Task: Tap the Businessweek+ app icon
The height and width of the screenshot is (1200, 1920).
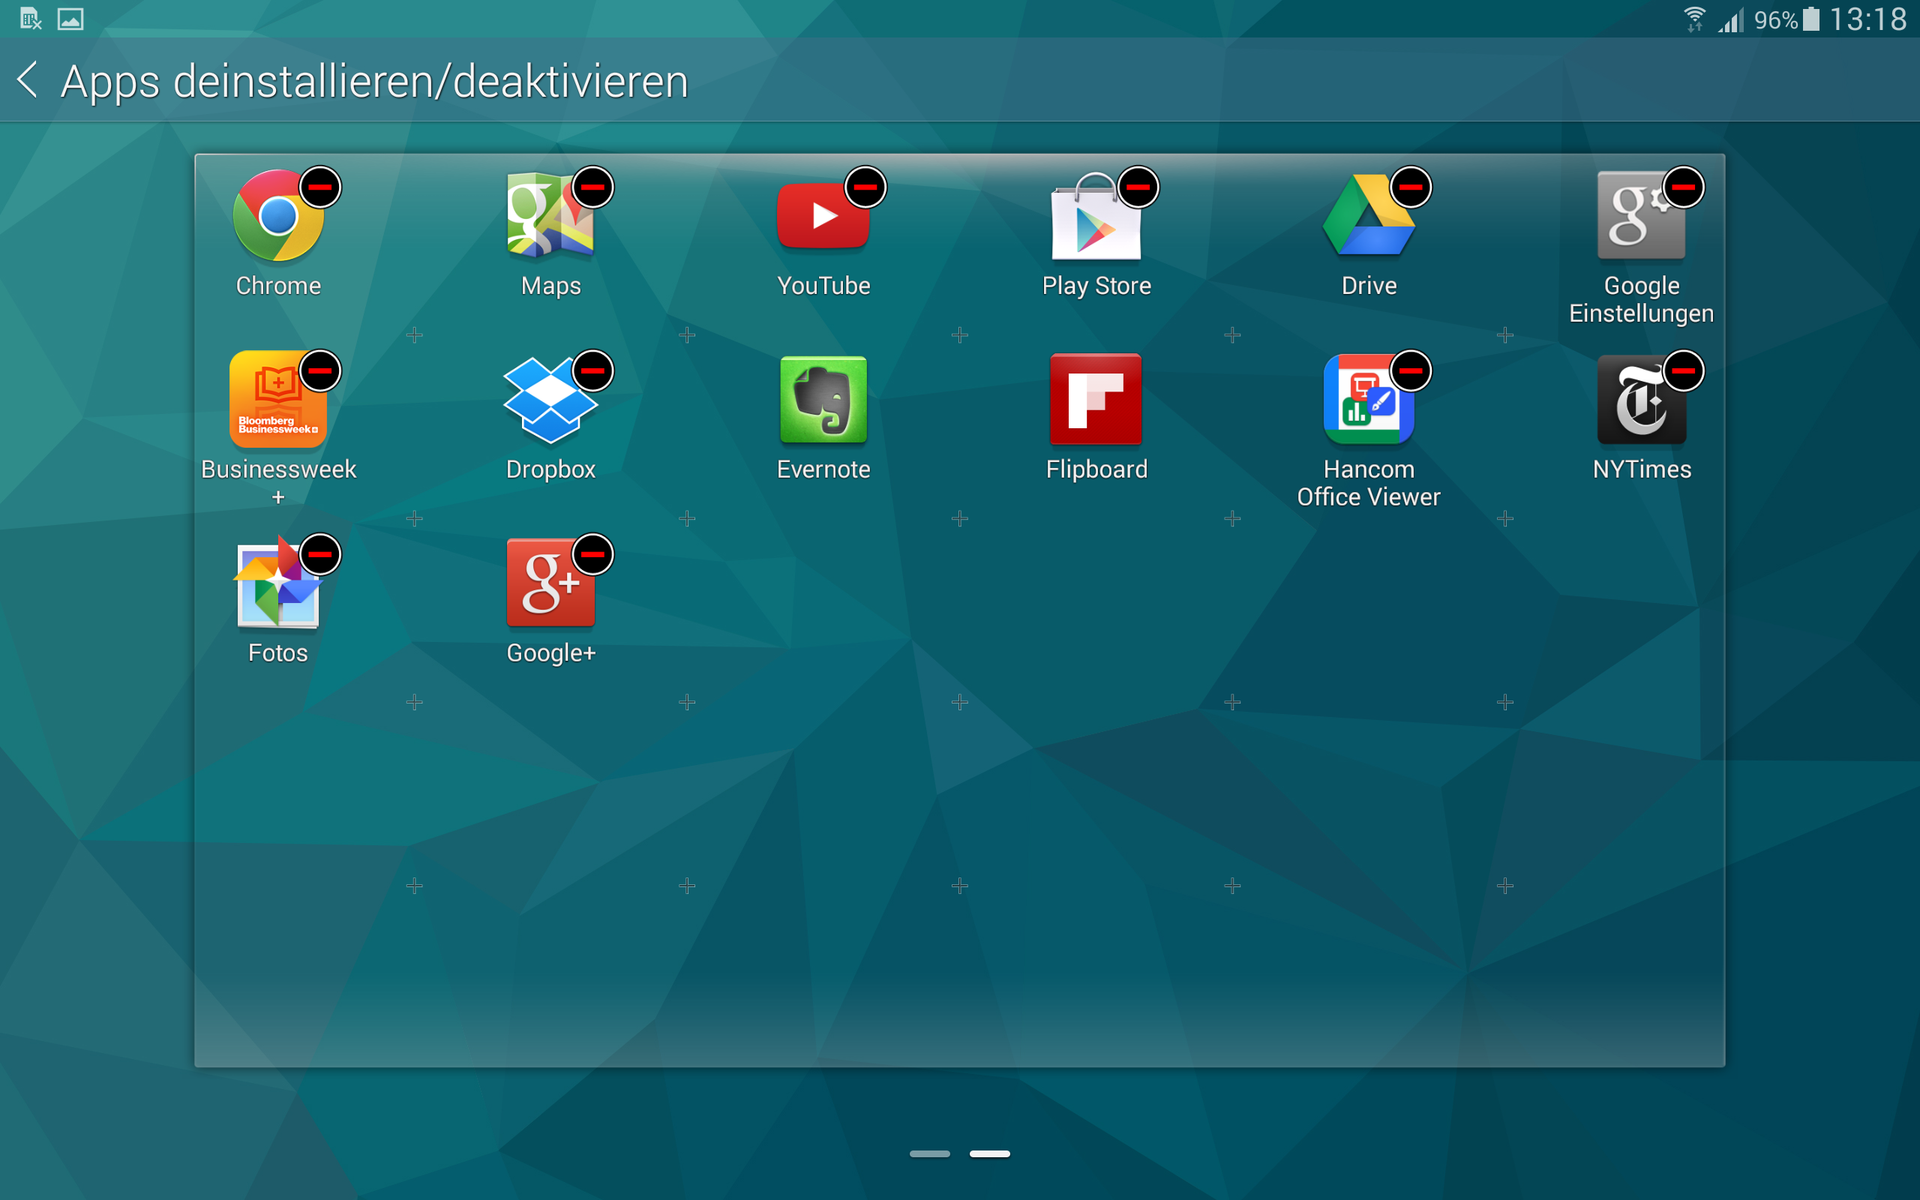Action: point(278,399)
